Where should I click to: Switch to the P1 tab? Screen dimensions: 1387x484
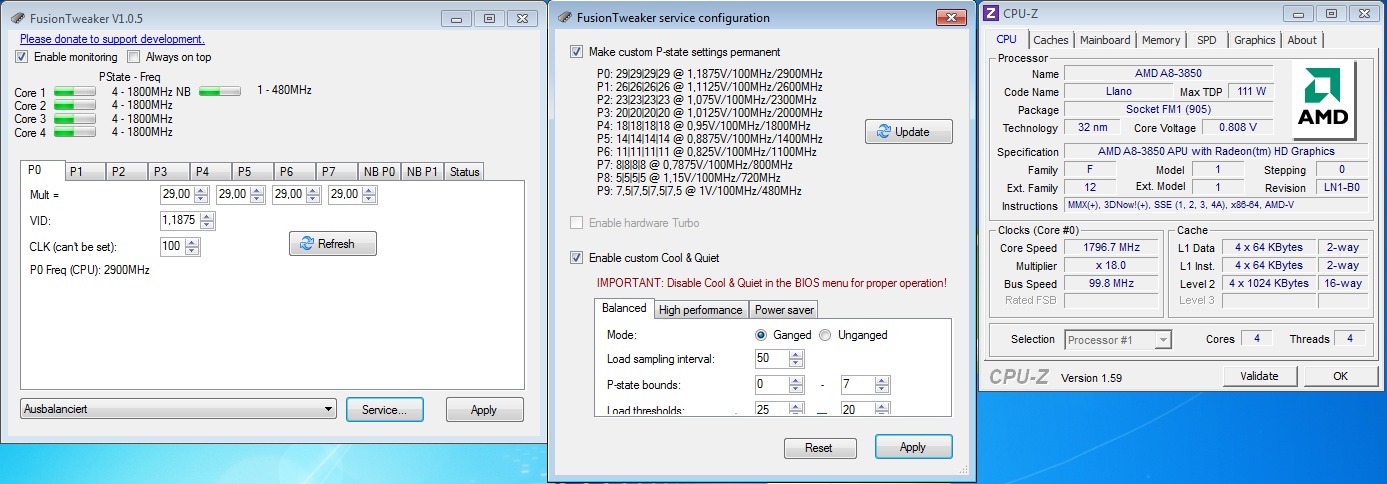86,172
